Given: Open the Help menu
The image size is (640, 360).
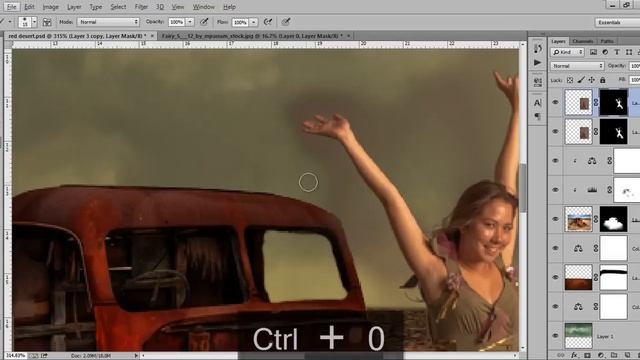Looking at the screenshot, I should tap(229, 7).
